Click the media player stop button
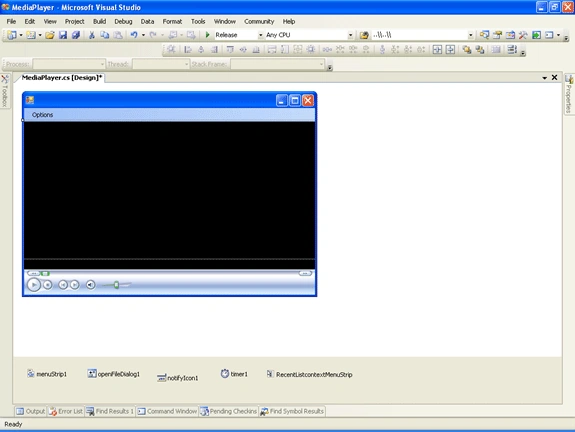Viewport: 575px width, 432px height. 48,285
